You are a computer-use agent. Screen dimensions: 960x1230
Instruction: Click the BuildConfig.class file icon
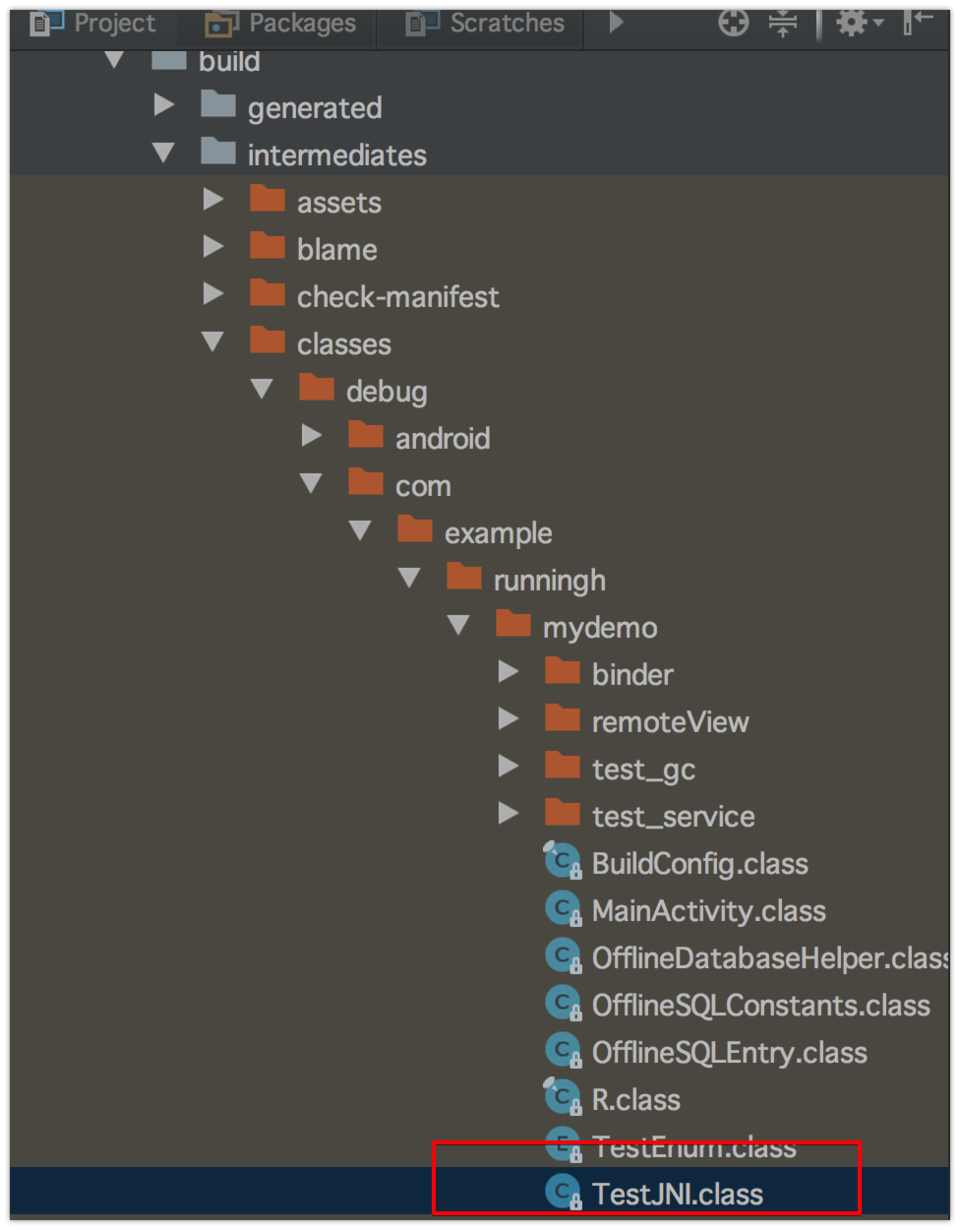tap(563, 862)
